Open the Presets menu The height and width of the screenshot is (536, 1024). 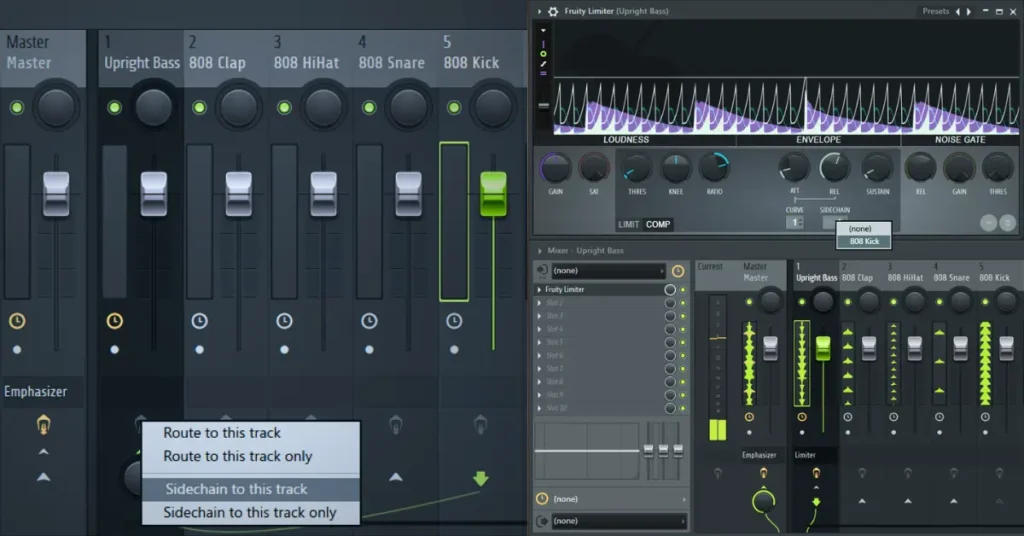935,11
